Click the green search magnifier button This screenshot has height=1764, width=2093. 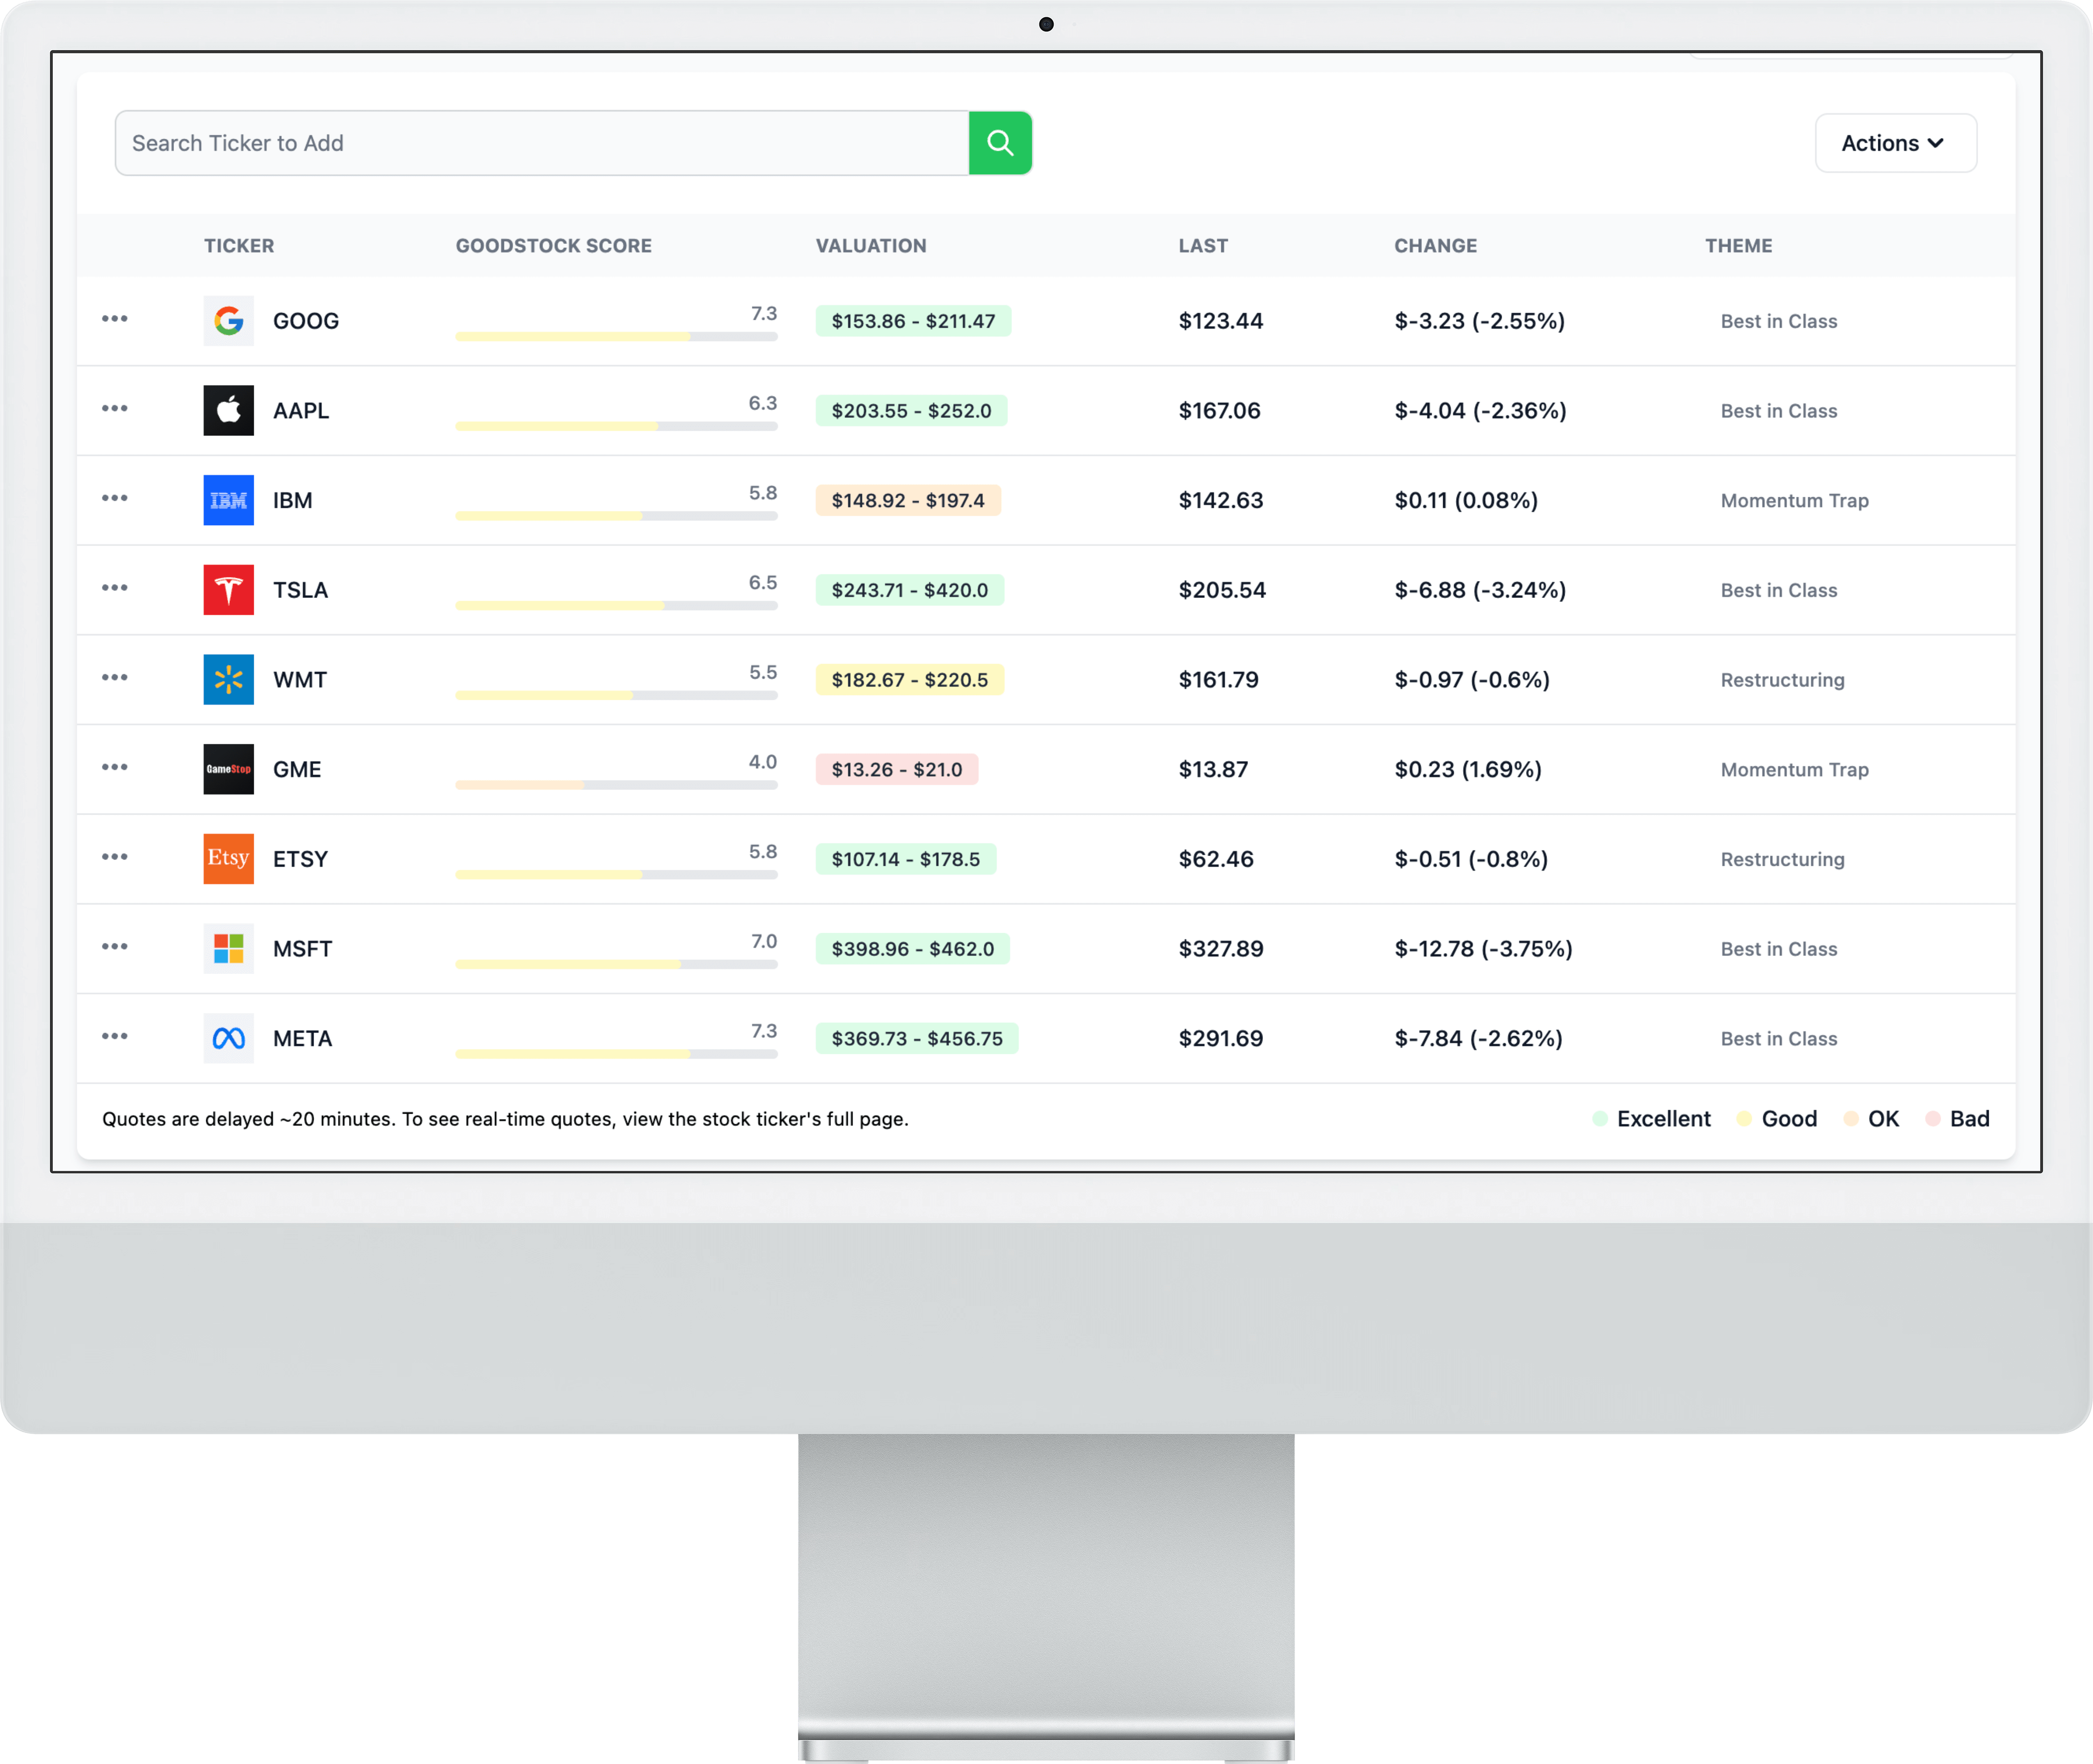coord(1000,143)
